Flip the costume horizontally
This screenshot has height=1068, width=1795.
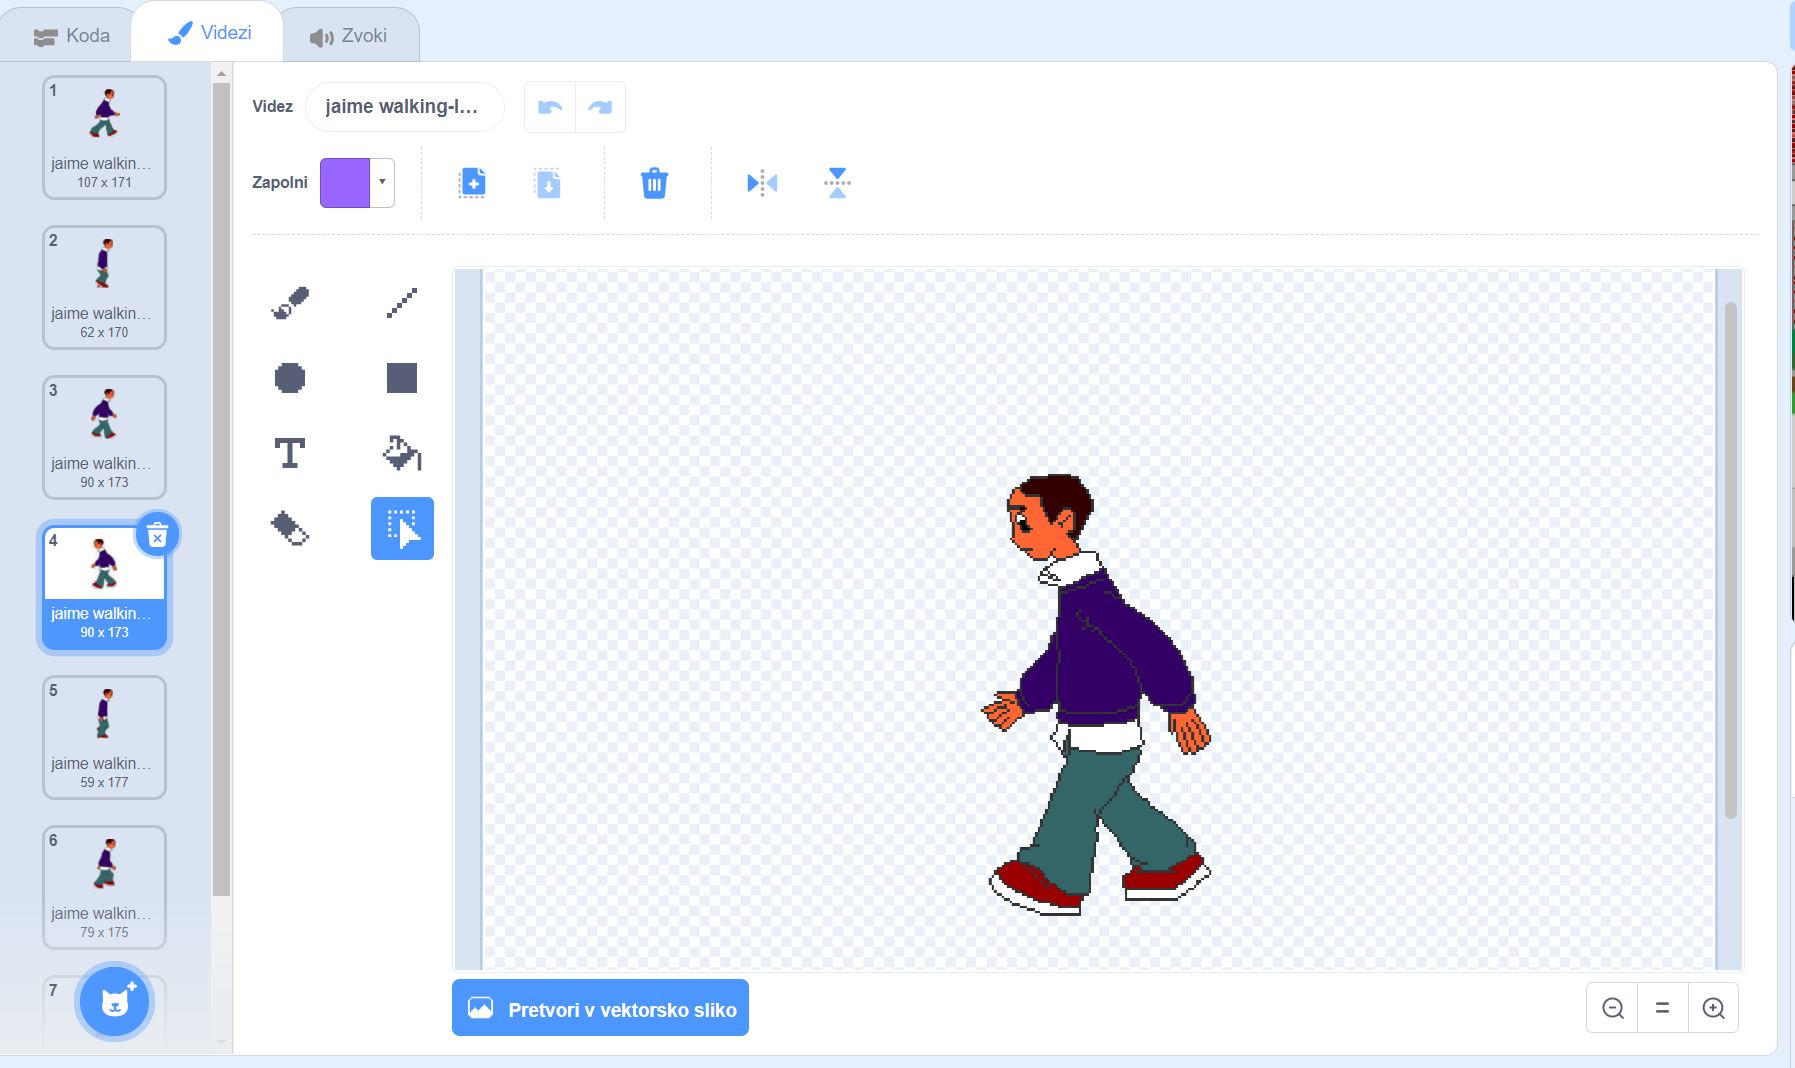click(762, 183)
